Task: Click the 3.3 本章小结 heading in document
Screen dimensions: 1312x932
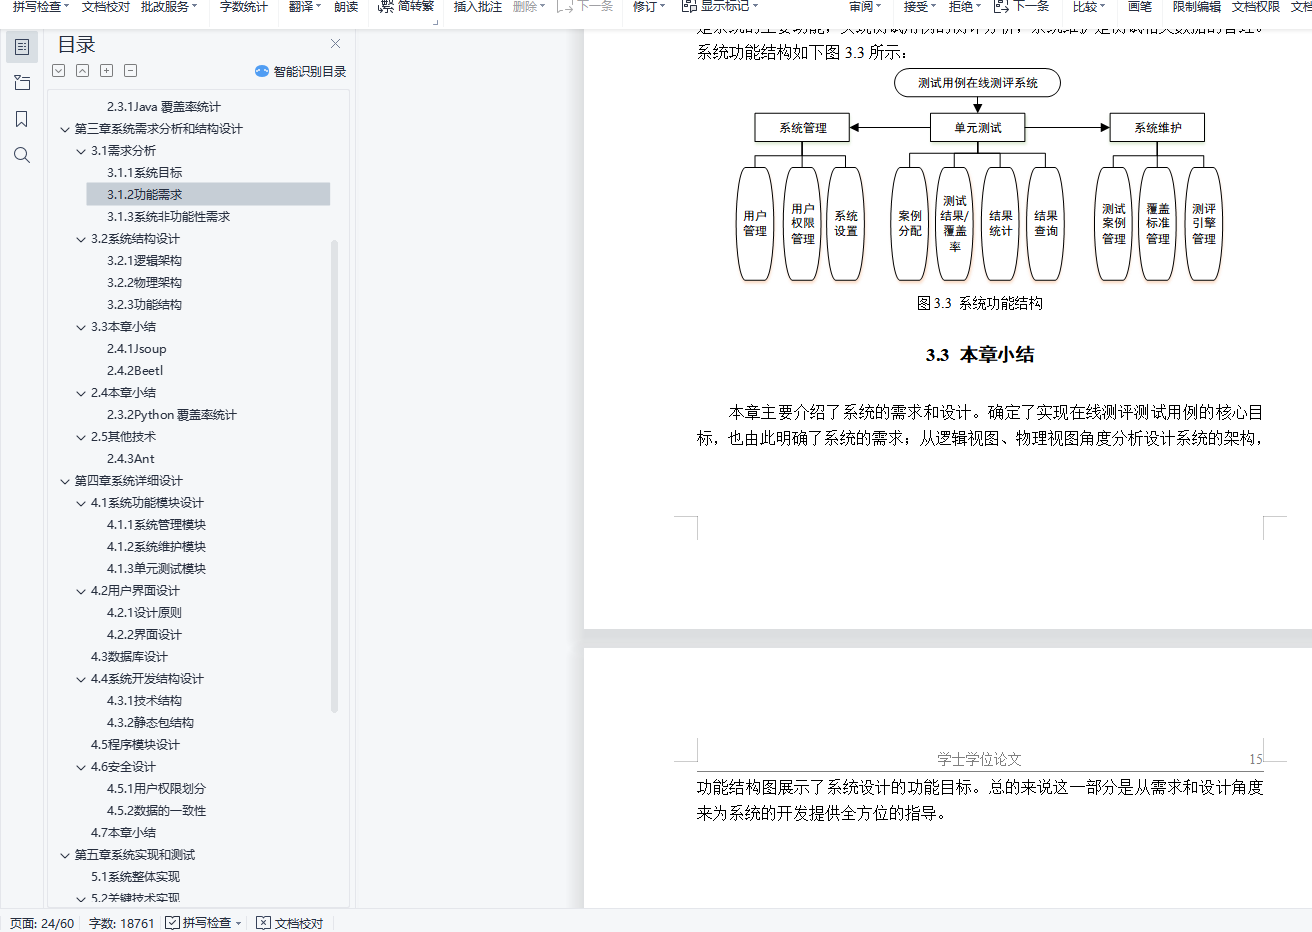Action: pos(980,355)
